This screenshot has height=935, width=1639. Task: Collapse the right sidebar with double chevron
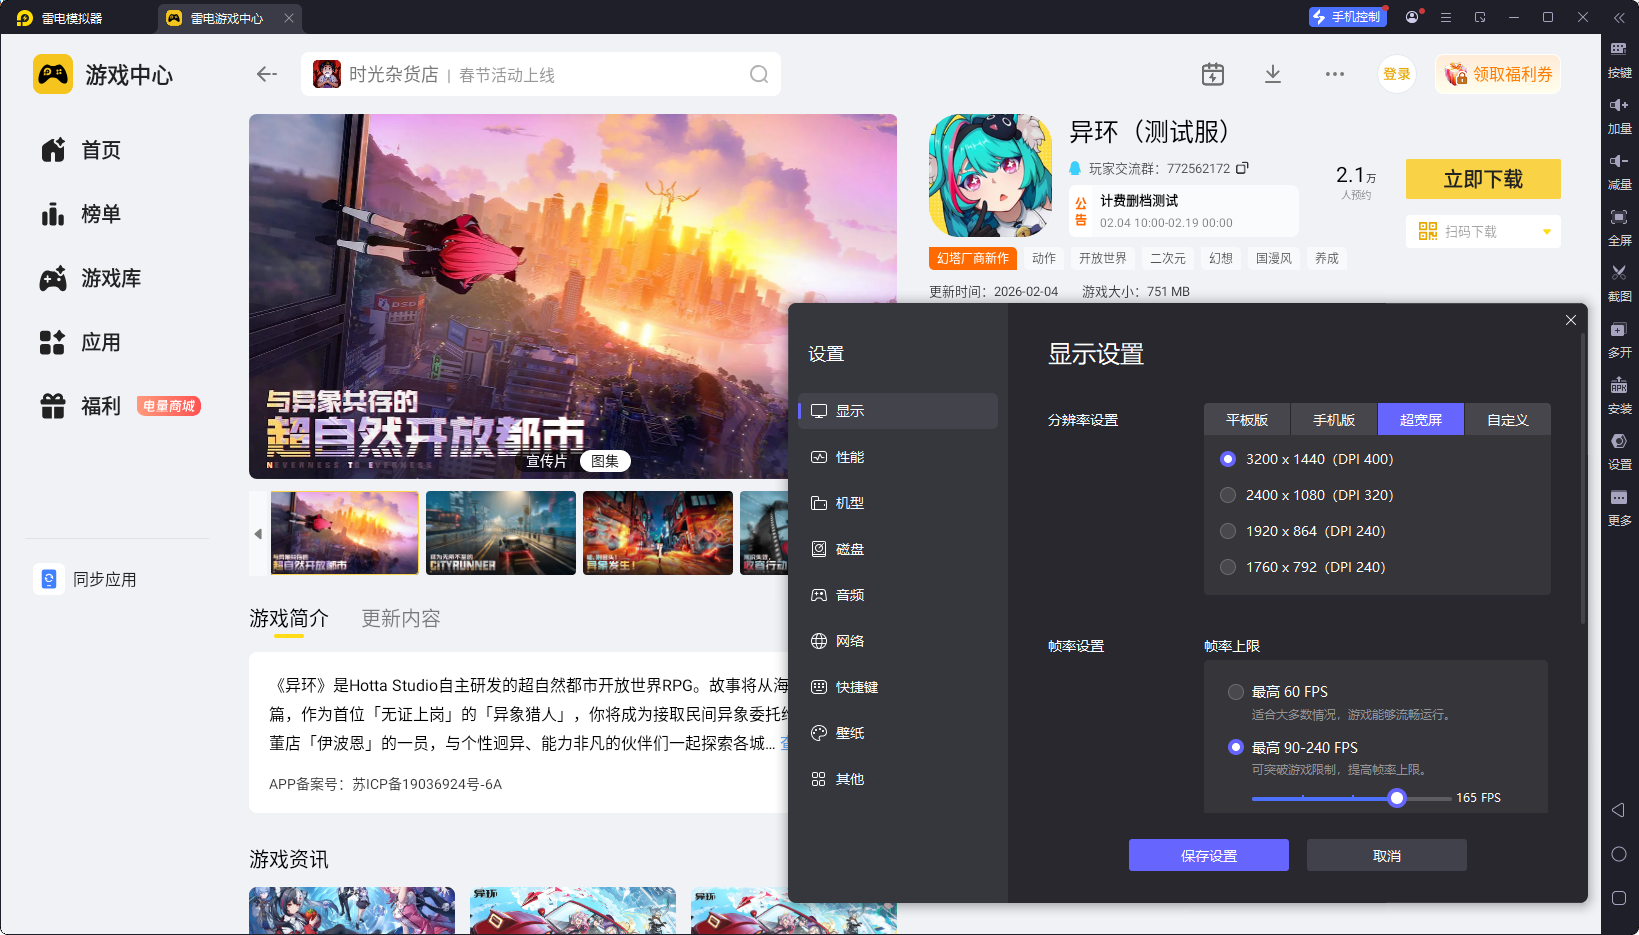[x=1619, y=17]
